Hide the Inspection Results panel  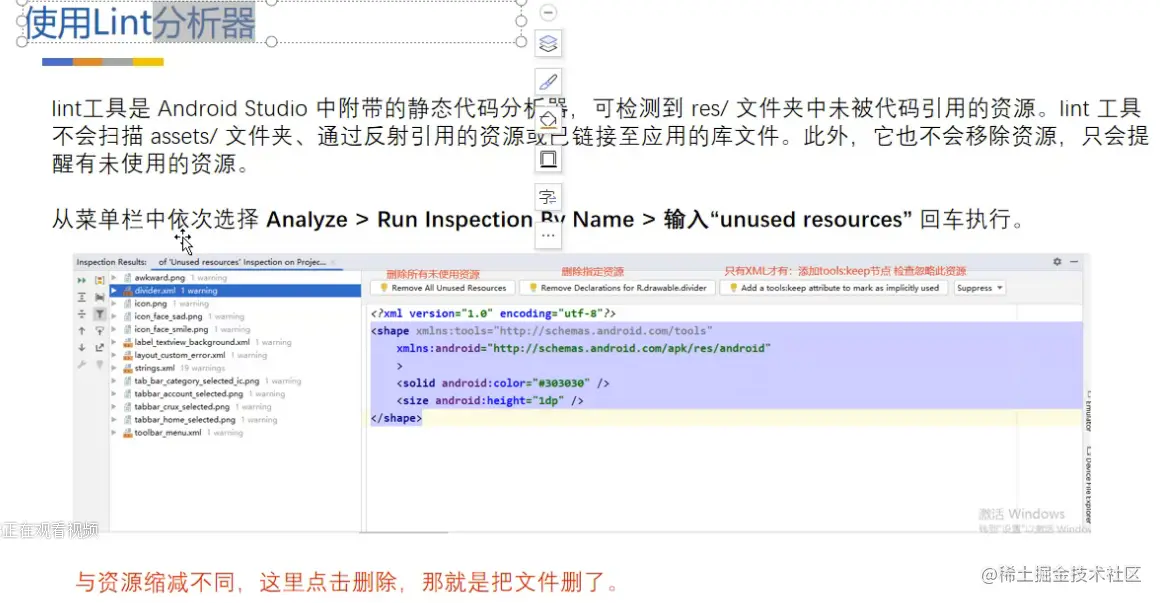coord(1074,262)
